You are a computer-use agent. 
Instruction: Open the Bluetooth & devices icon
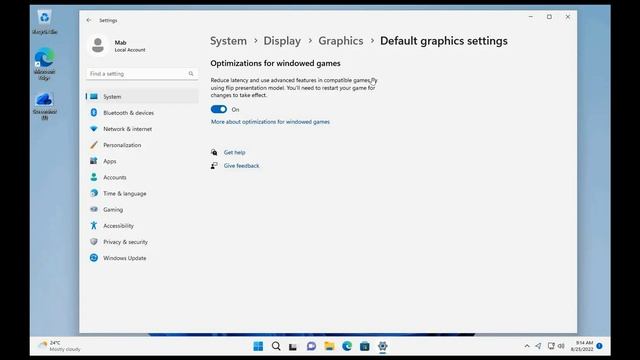point(94,113)
